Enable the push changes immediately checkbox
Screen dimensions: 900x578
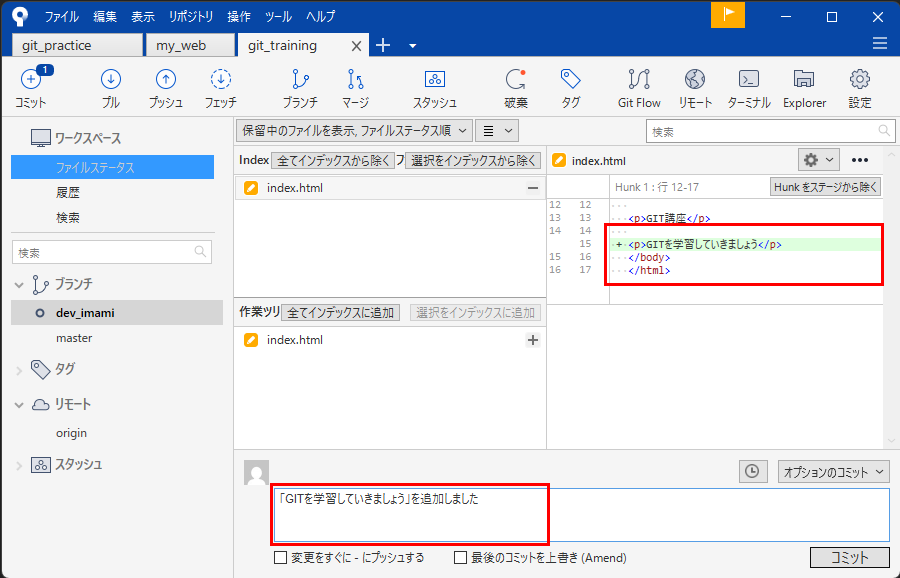coord(281,558)
